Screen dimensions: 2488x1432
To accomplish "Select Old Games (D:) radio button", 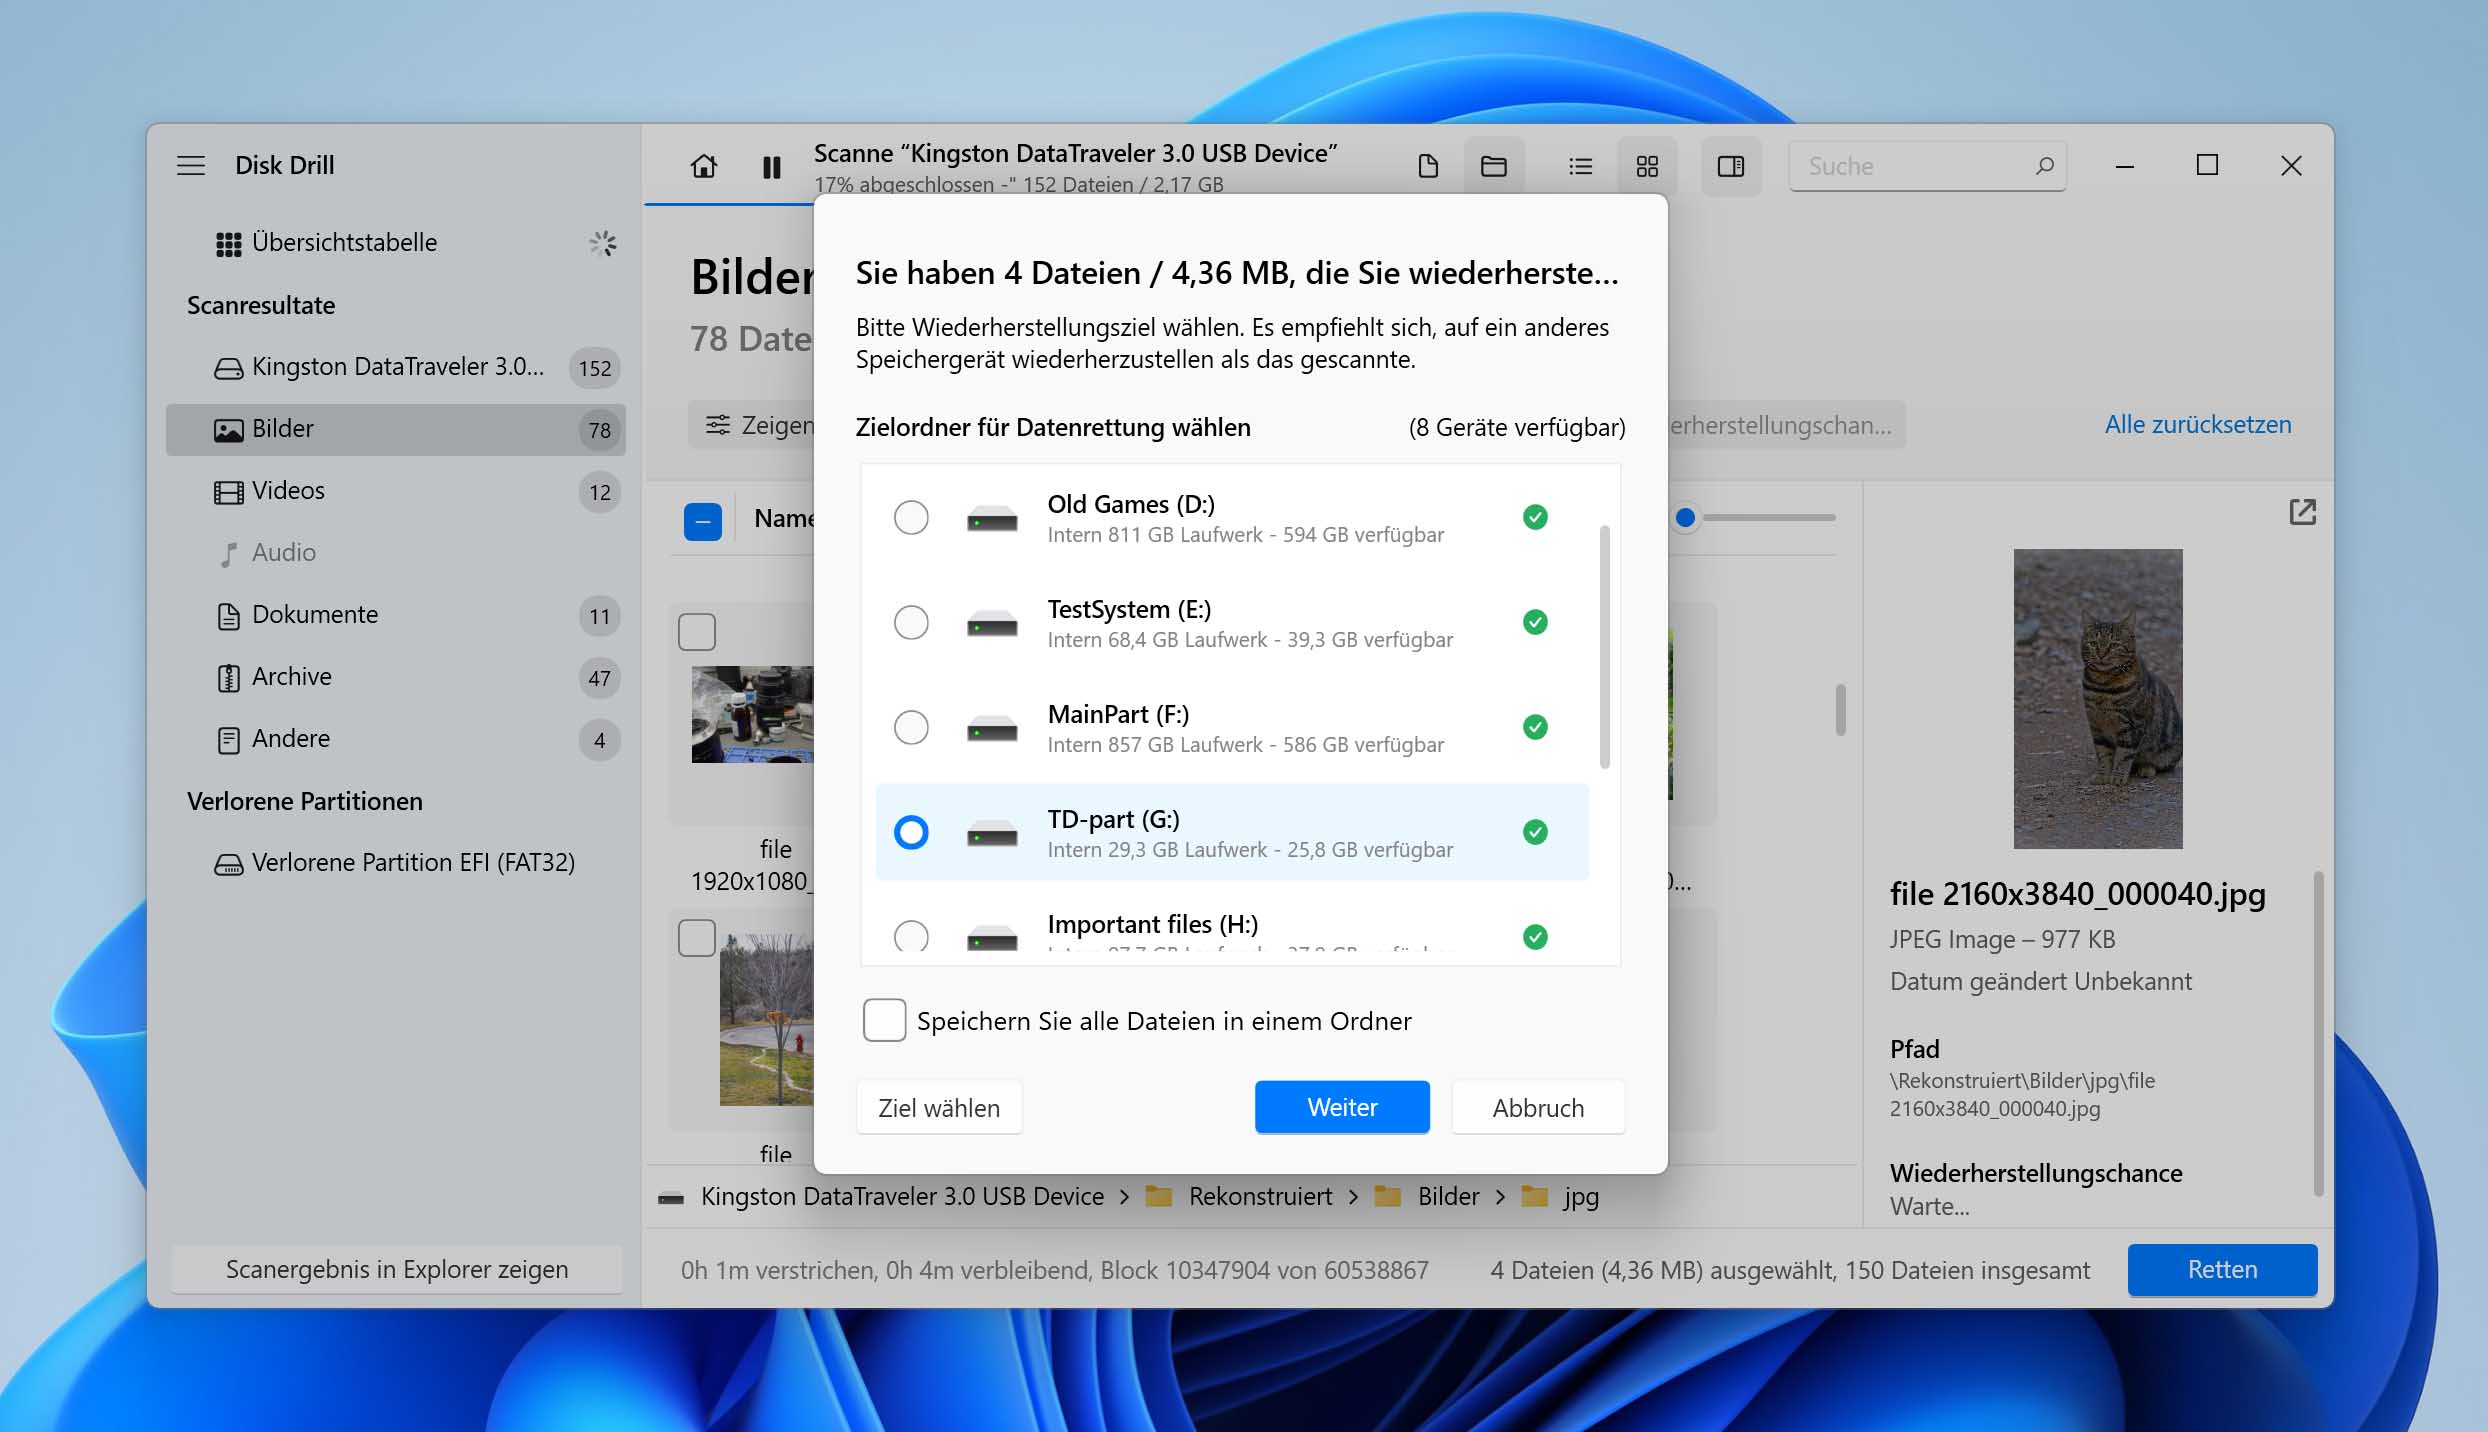I will 911,518.
